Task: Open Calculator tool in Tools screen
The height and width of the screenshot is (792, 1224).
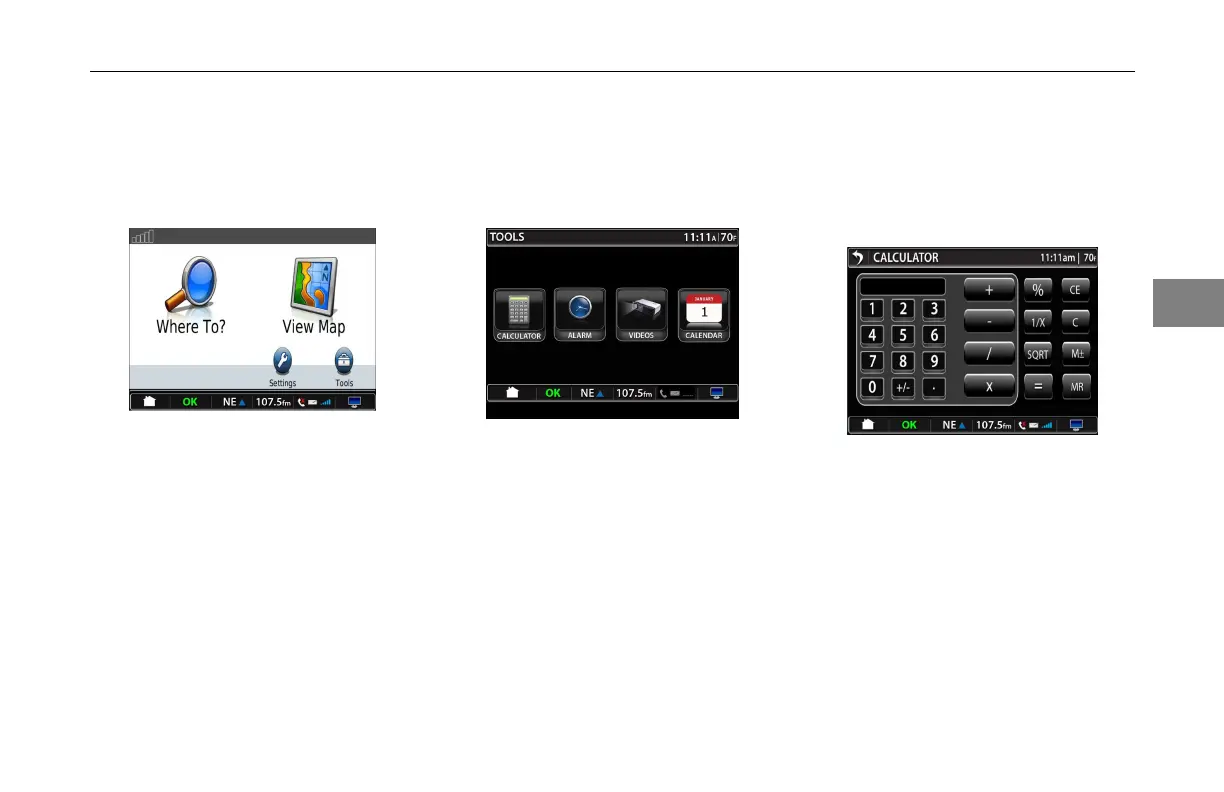Action: pos(519,316)
